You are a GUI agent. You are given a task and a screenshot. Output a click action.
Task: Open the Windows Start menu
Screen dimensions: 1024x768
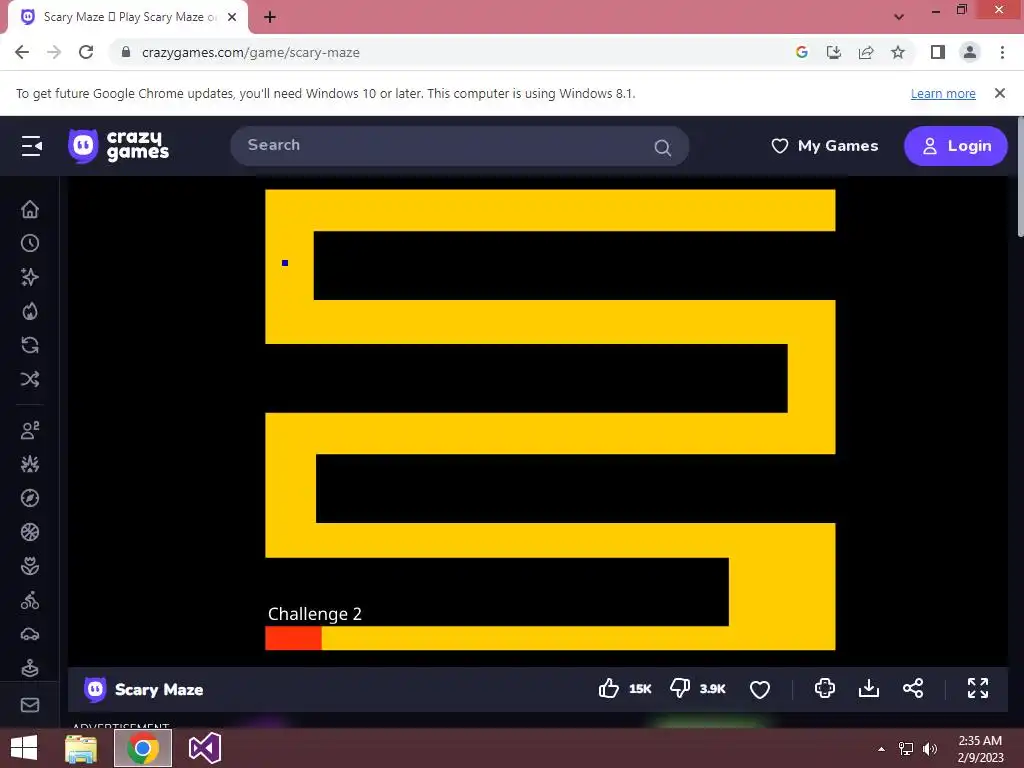point(24,748)
